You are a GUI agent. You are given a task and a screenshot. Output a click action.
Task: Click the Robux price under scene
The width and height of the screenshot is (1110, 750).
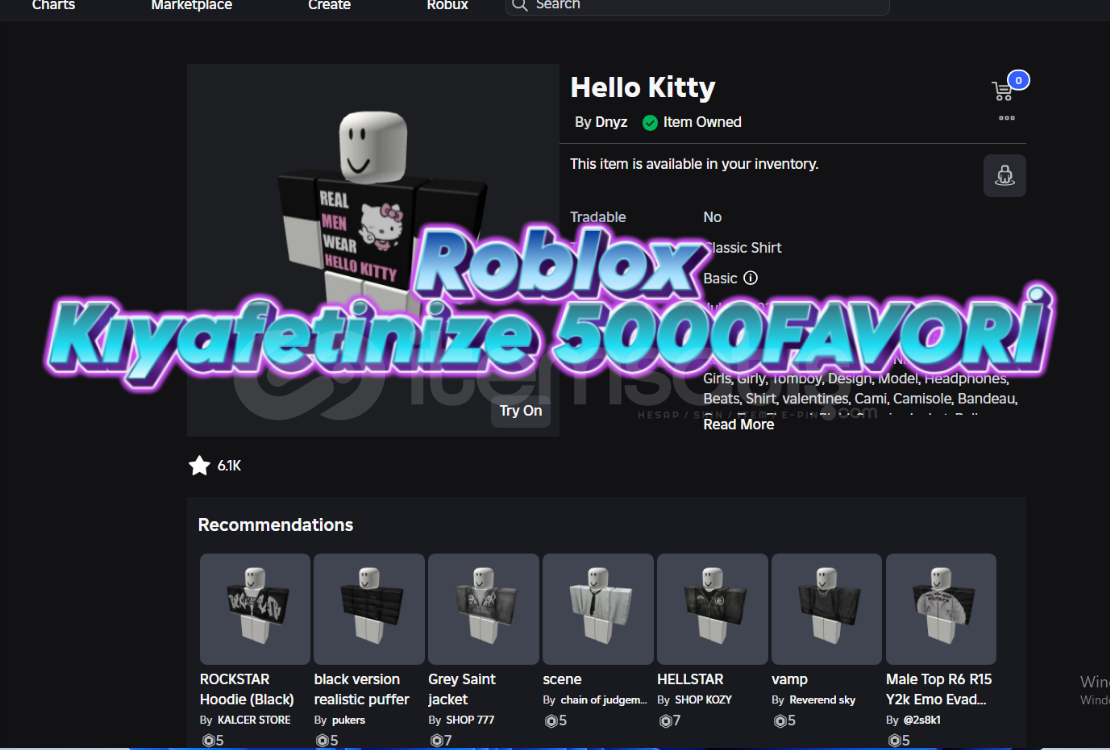[556, 720]
